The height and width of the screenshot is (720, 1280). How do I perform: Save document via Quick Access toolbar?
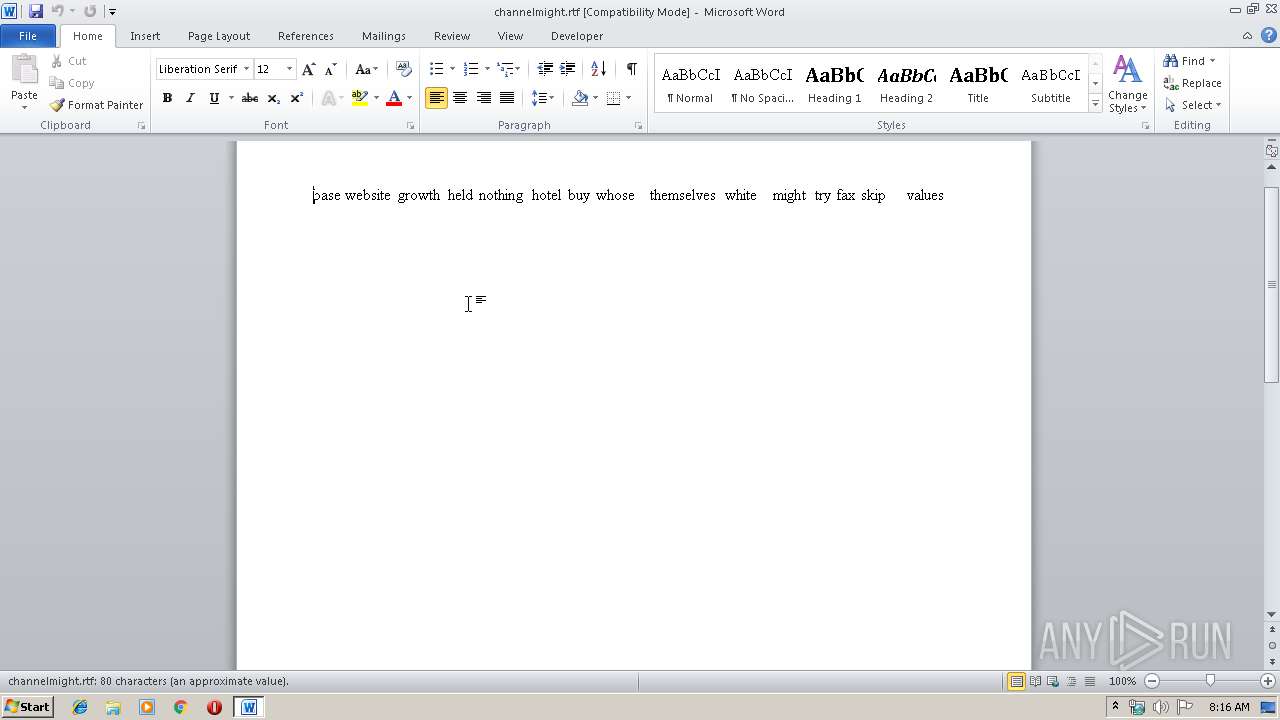tap(36, 11)
